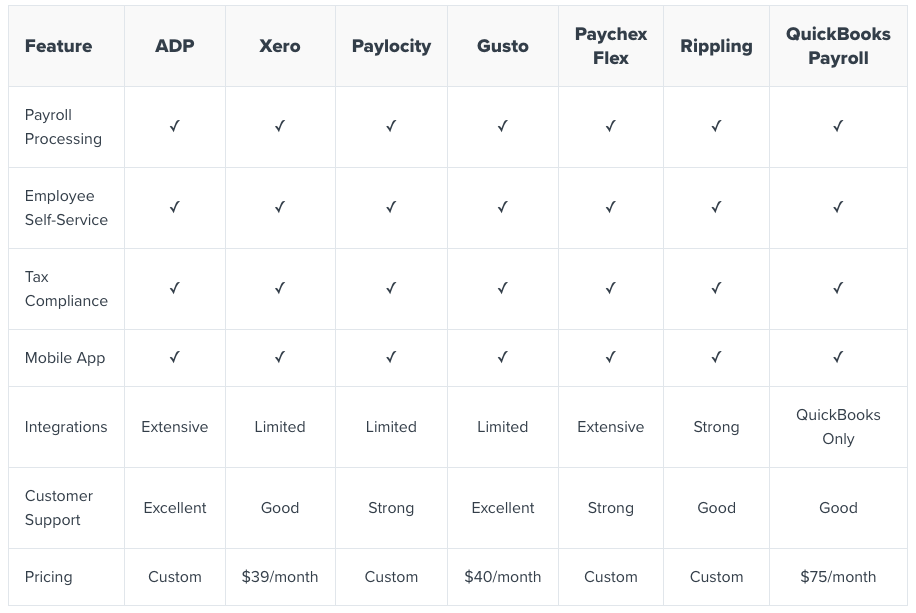The image size is (916, 613).
Task: Click ADP's Excellent customer support cell
Action: [175, 508]
